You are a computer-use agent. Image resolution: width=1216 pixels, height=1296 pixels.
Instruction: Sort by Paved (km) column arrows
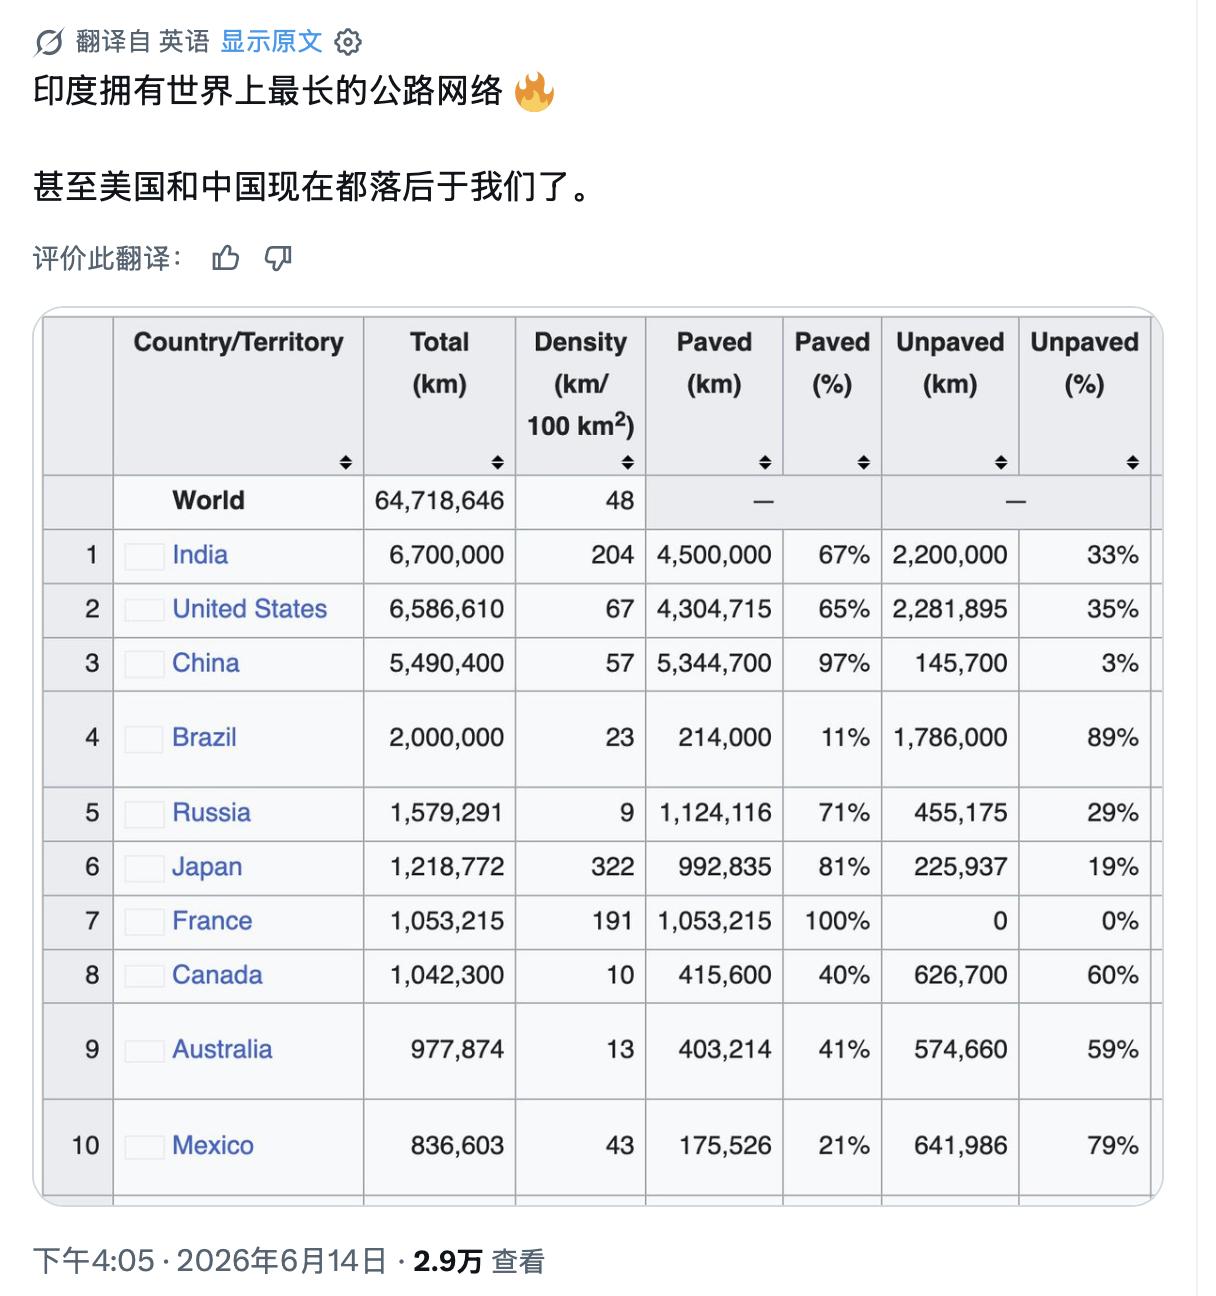pos(765,462)
